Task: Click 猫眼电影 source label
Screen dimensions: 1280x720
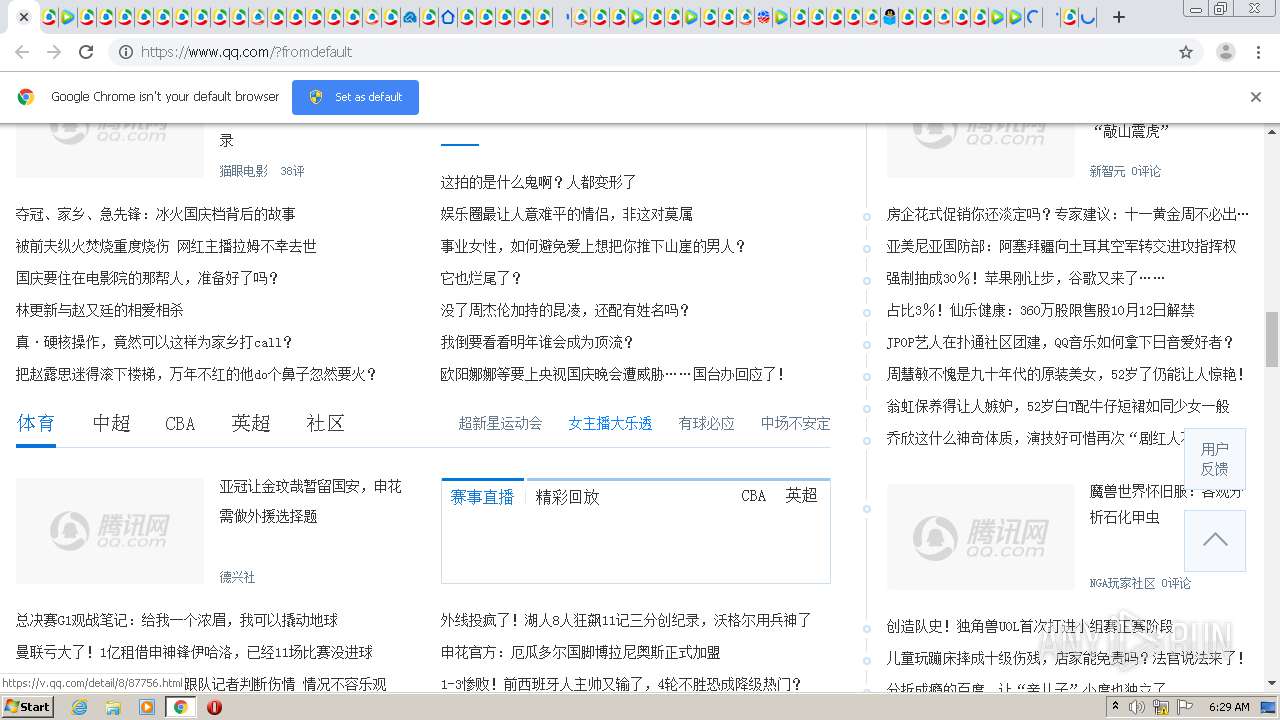Action: (x=244, y=171)
